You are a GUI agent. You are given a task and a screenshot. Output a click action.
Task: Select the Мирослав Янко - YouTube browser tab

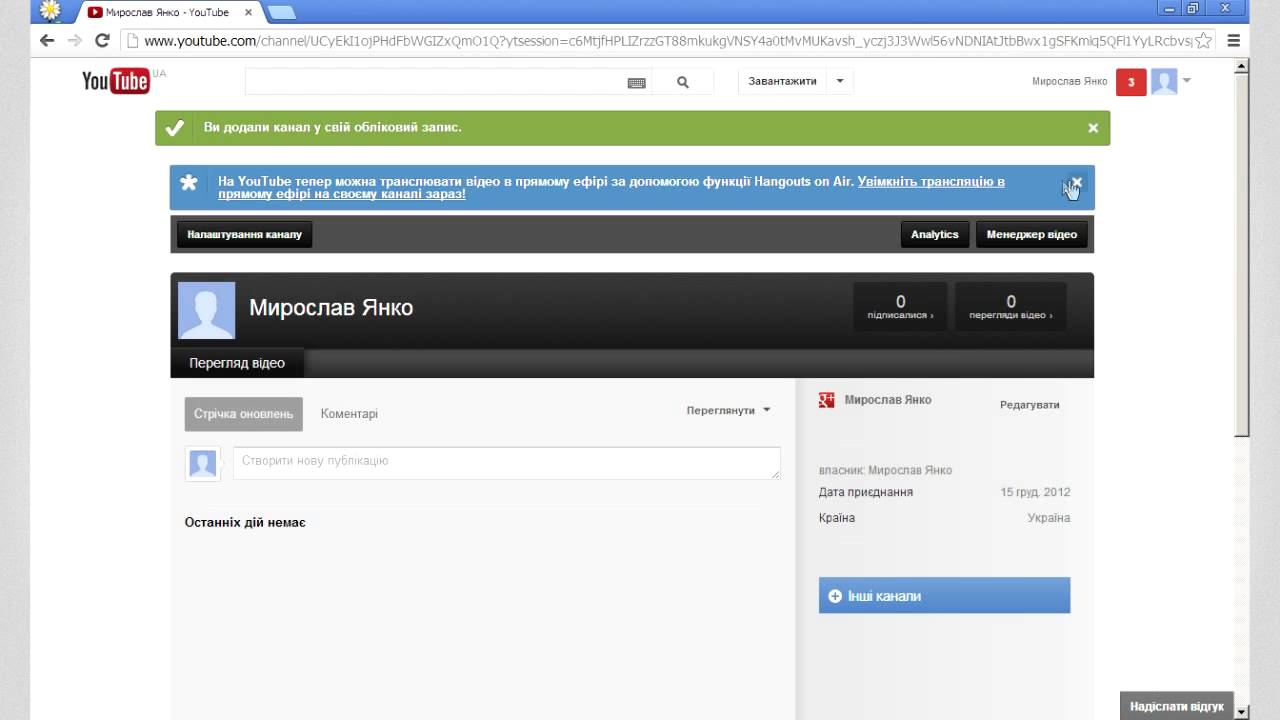pyautogui.click(x=166, y=12)
